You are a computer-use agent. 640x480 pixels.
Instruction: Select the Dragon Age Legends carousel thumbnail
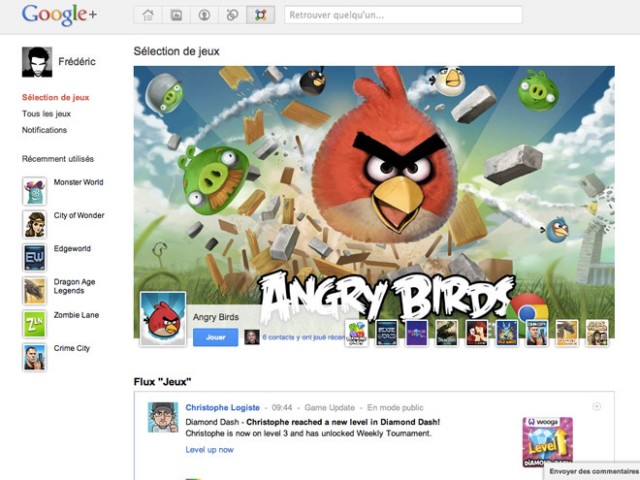[567, 333]
